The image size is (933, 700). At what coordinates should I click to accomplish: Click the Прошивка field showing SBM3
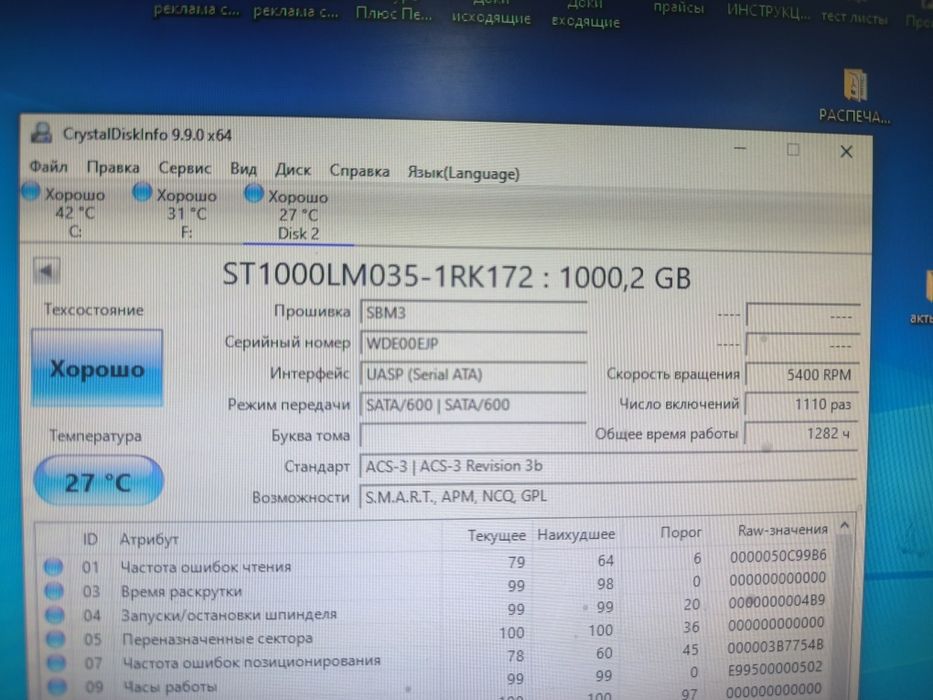(x=474, y=312)
